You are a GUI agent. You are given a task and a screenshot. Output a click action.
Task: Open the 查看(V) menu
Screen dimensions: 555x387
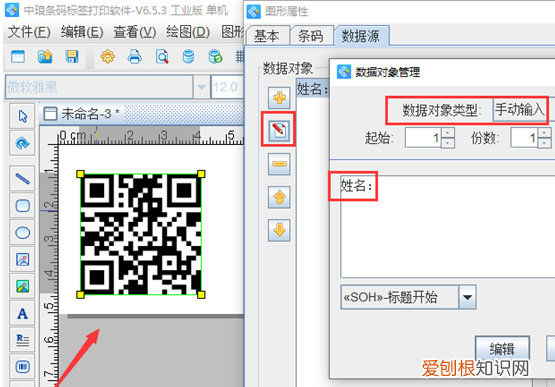(x=135, y=32)
